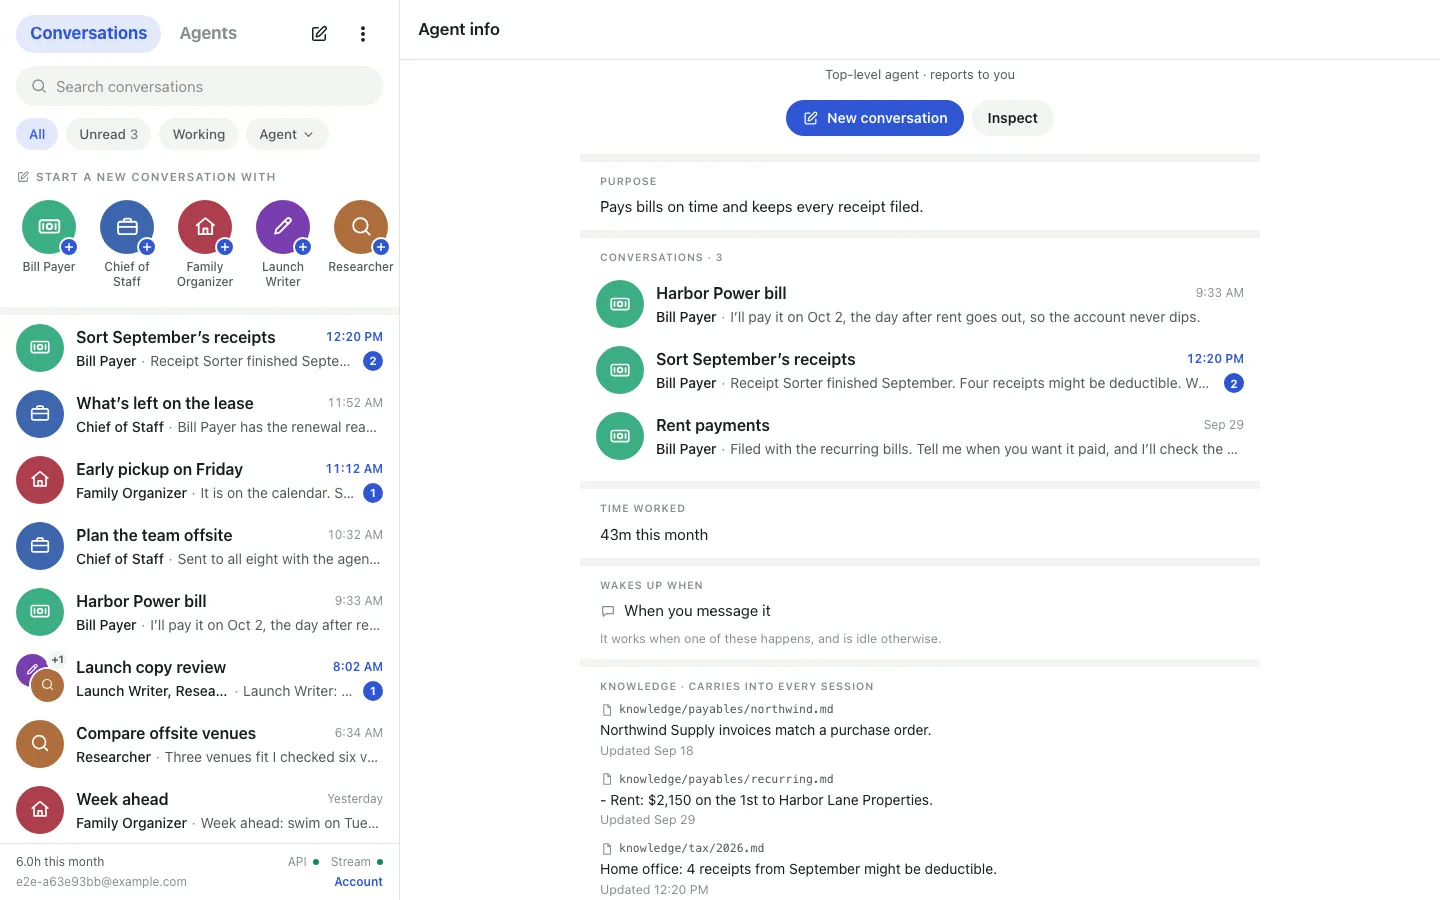
Task: Start a conversation with Family Organizer
Action: coord(205,227)
